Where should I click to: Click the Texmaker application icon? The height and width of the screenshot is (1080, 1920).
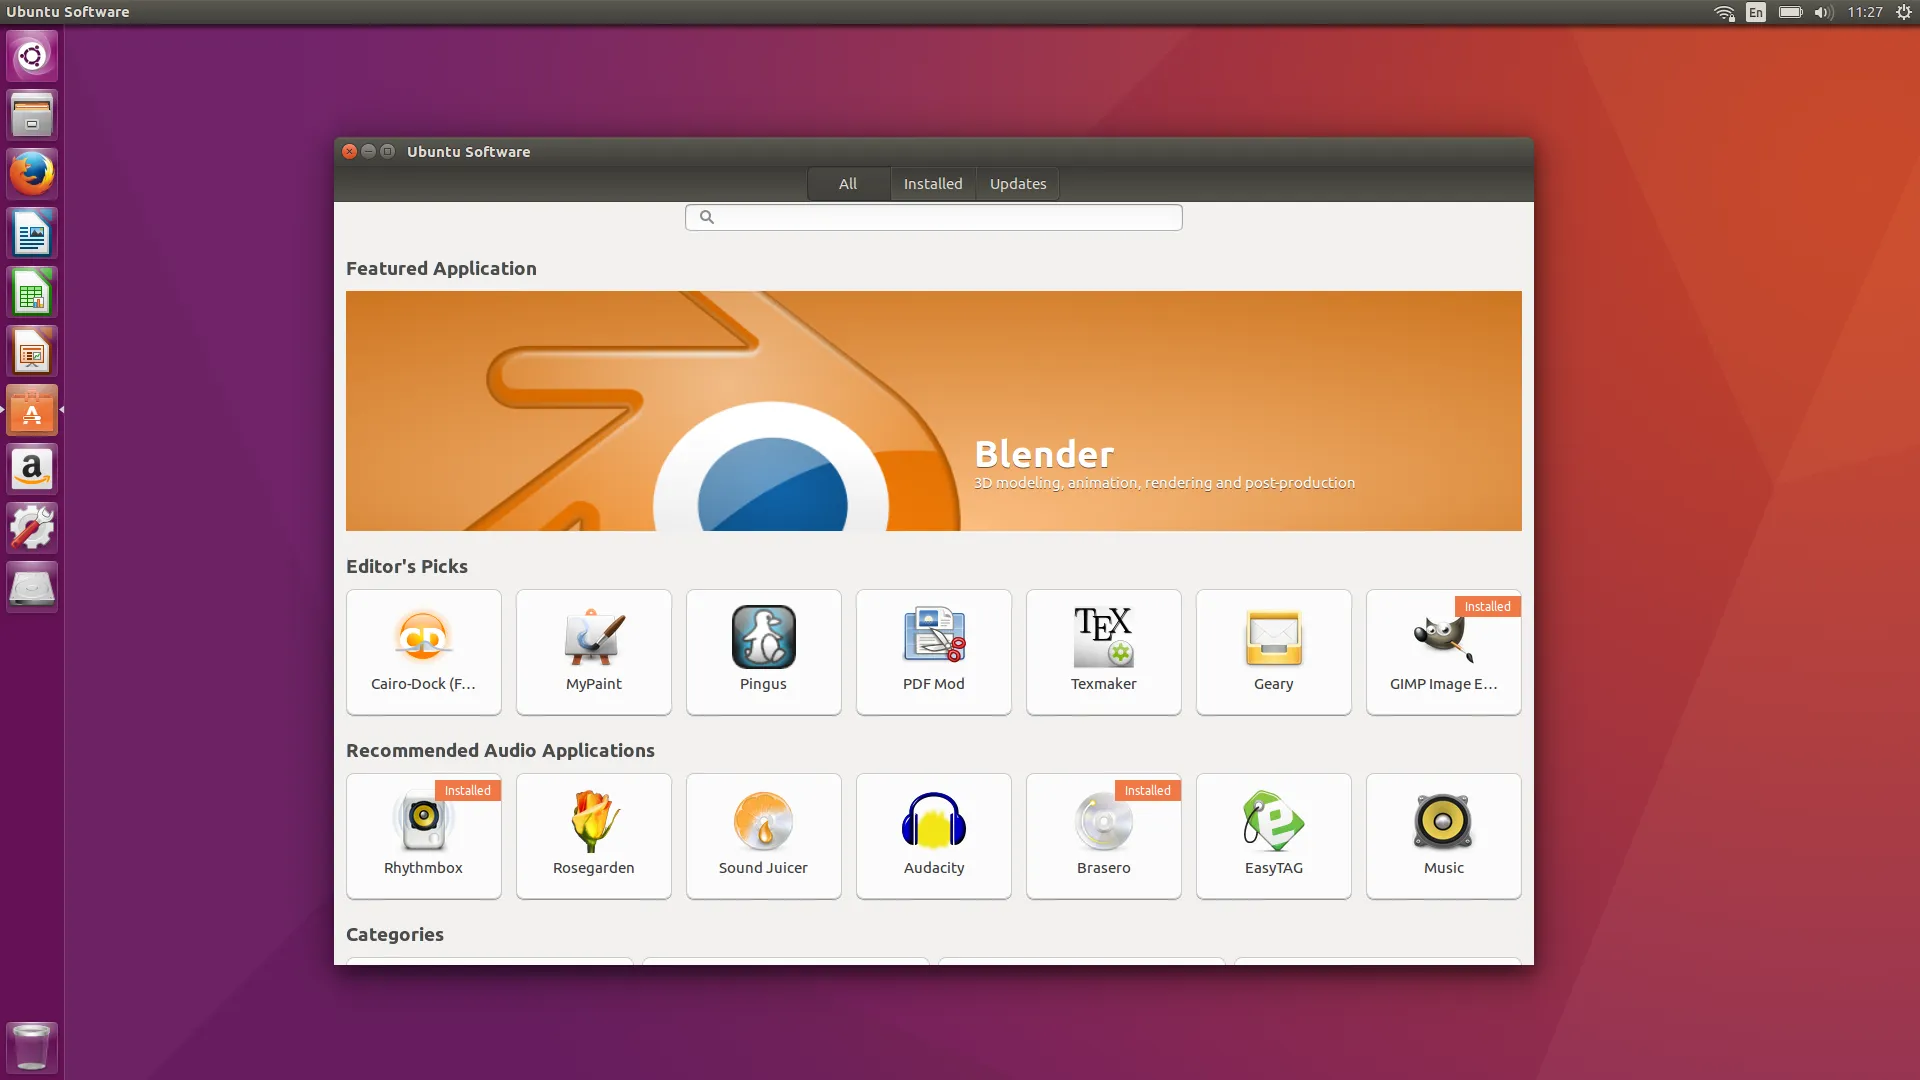[x=1103, y=638]
